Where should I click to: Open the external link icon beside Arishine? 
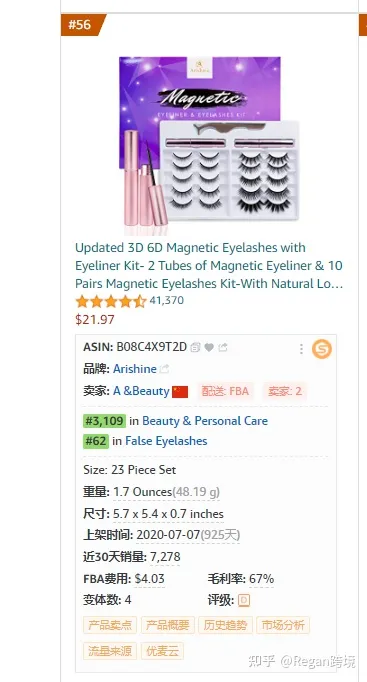click(x=164, y=369)
